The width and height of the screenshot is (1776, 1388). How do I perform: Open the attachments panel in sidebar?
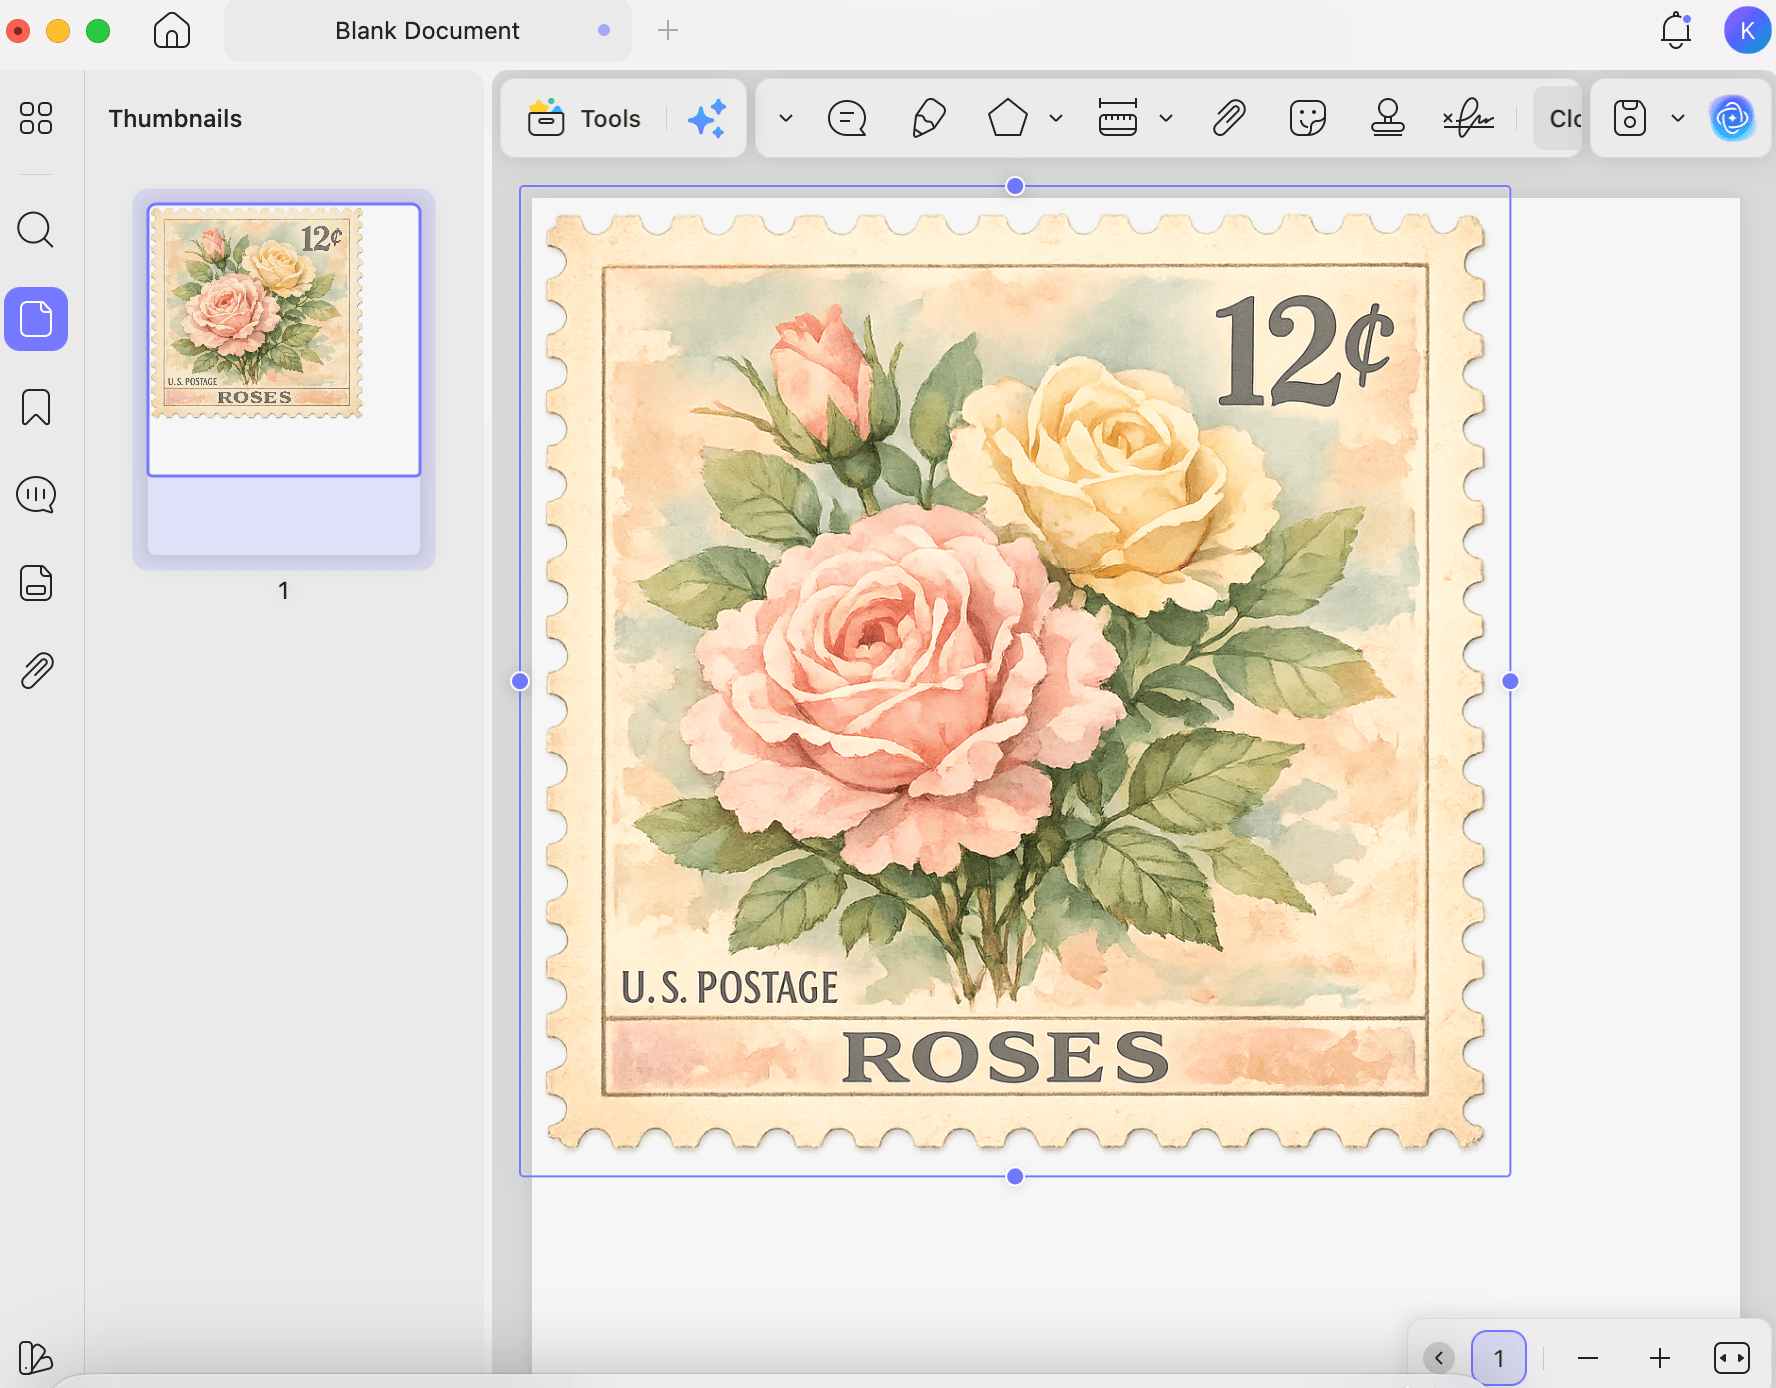36,671
